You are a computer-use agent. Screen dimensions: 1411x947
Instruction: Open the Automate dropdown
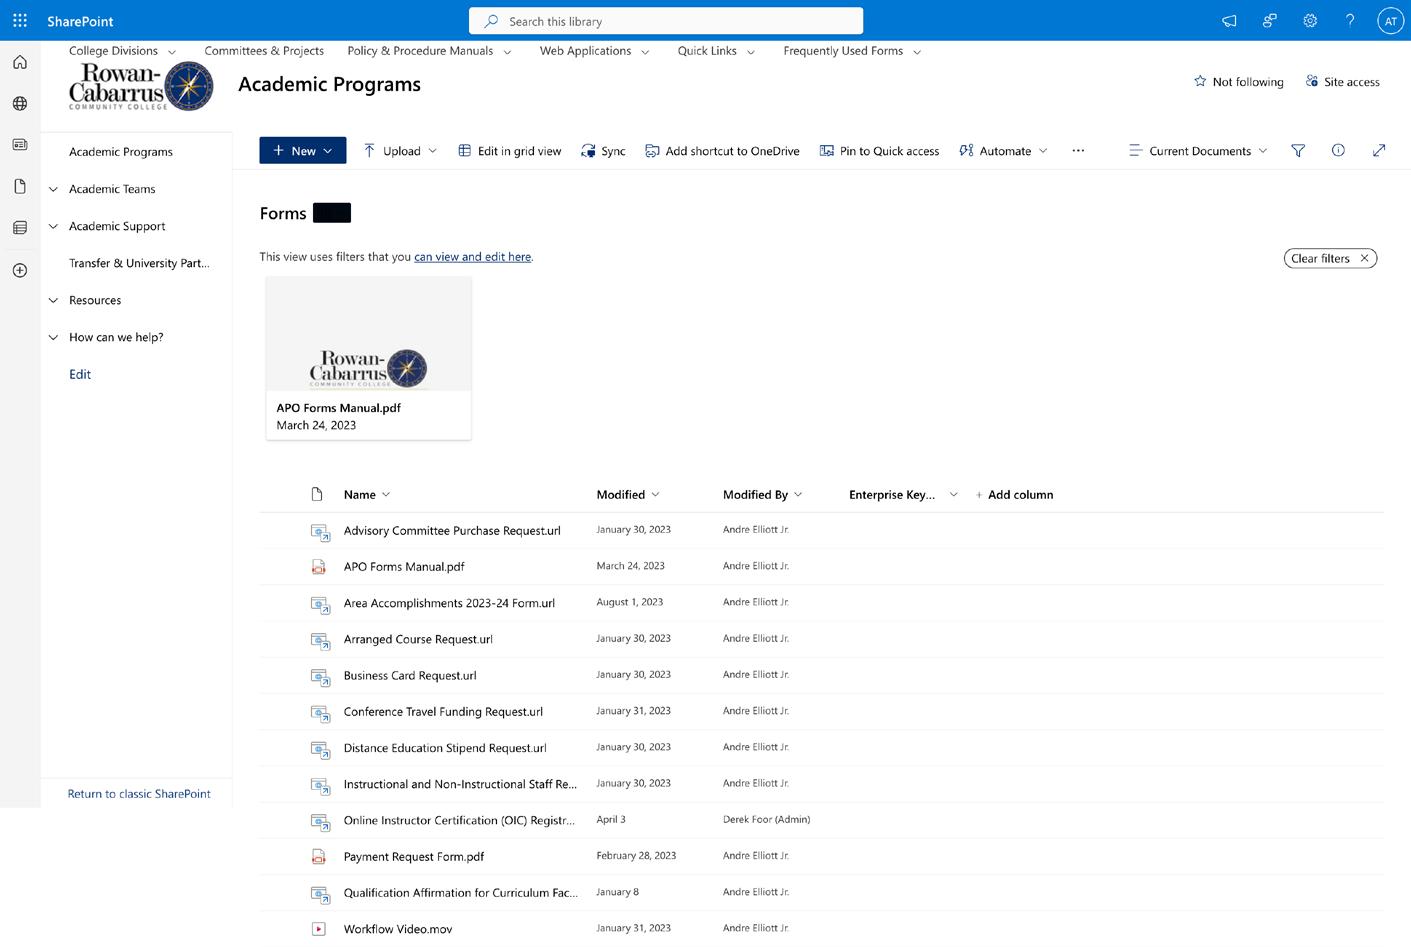pos(1003,151)
